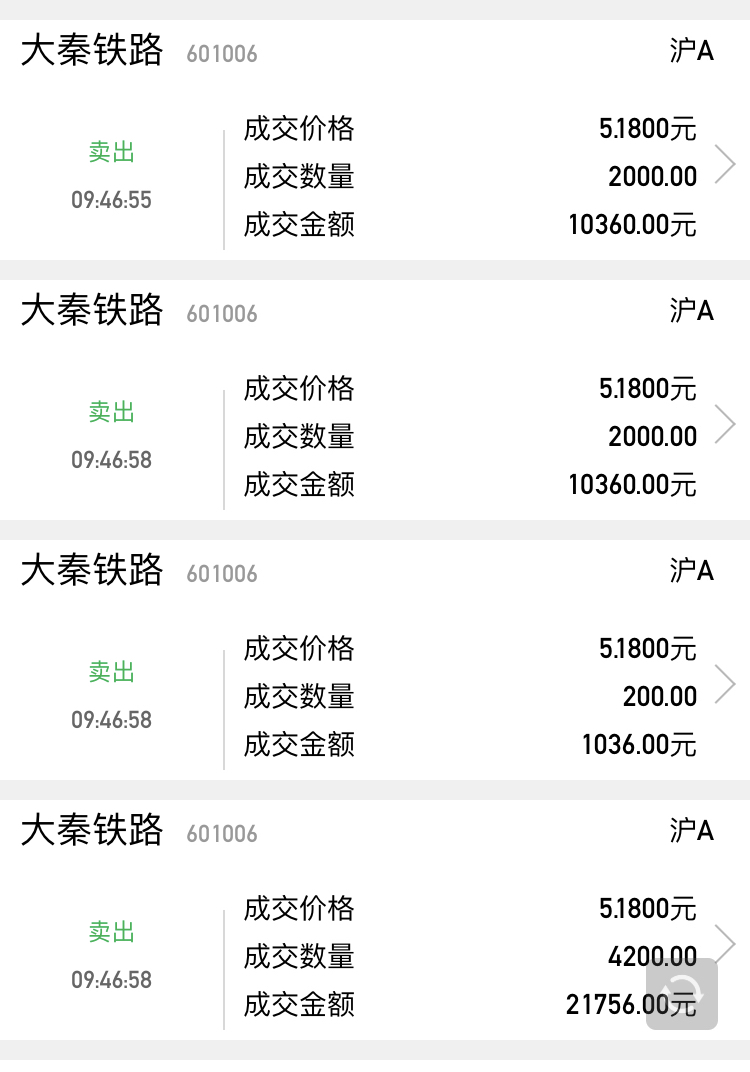This screenshot has width=750, height=1072.
Task: Select 成交金额 label in the 200-share trade
Action: coord(299,745)
